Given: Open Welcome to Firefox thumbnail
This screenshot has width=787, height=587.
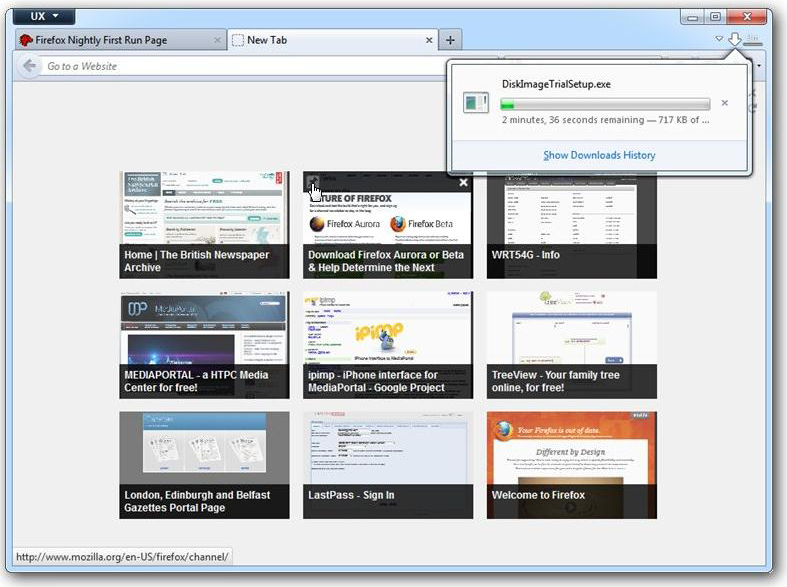Looking at the screenshot, I should [x=572, y=465].
